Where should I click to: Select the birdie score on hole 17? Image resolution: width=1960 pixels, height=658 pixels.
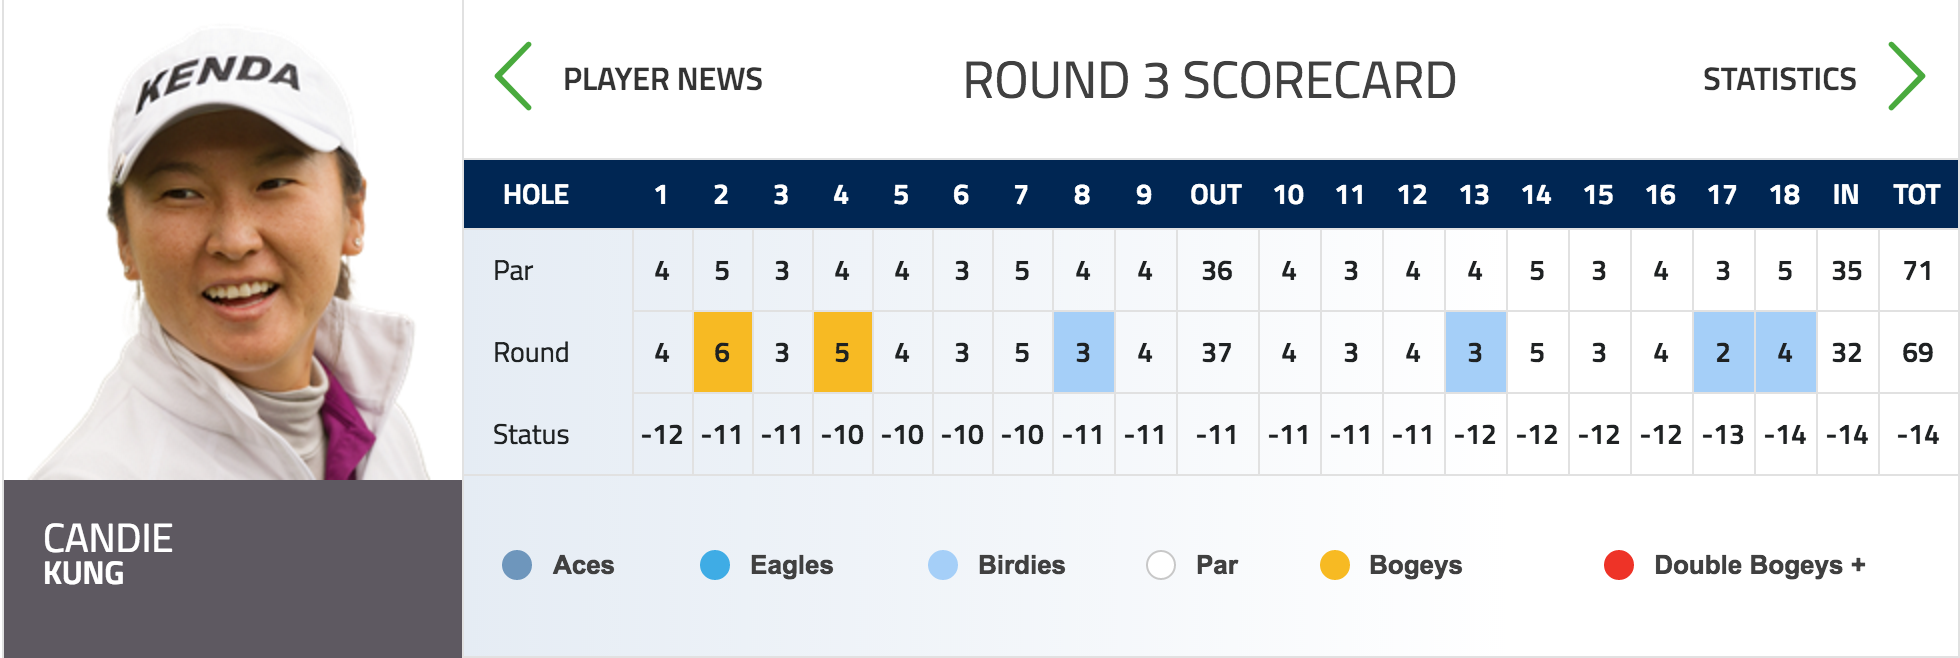(1723, 352)
